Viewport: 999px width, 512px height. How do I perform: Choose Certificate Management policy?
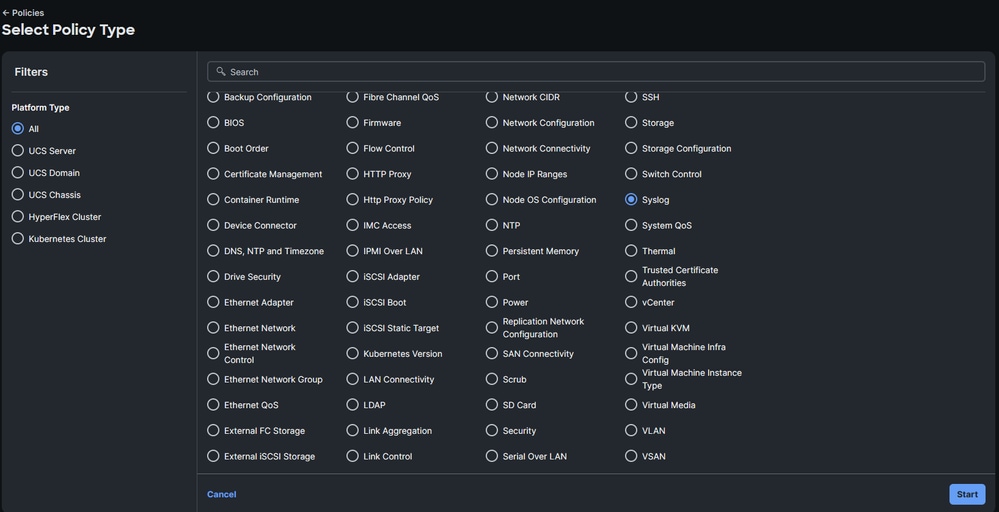[213, 174]
